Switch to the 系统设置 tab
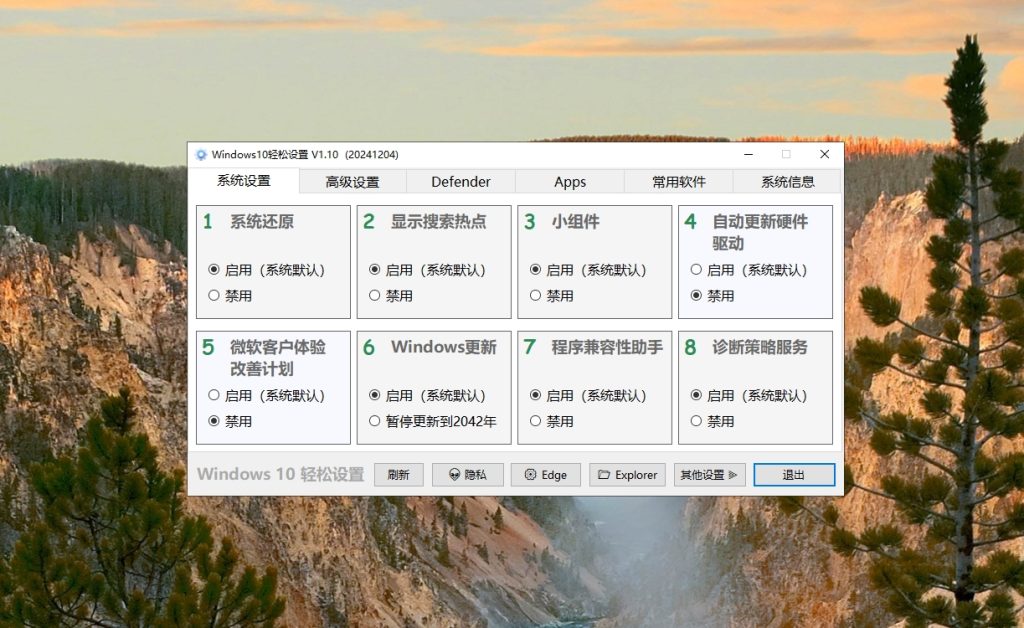This screenshot has width=1024, height=628. pos(244,181)
